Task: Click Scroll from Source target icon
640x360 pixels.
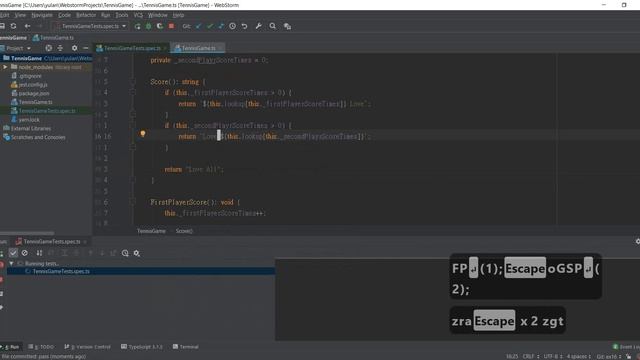Action: point(49,48)
